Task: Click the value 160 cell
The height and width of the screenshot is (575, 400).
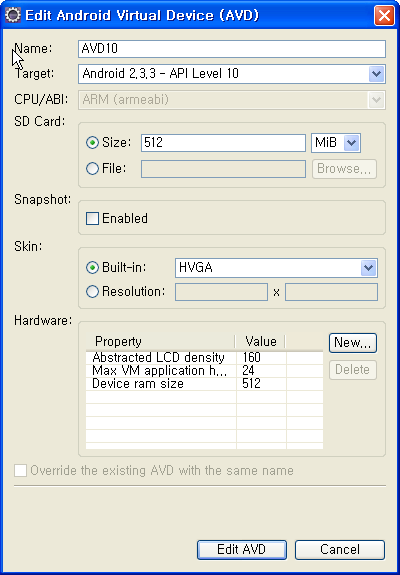Action: pos(261,358)
